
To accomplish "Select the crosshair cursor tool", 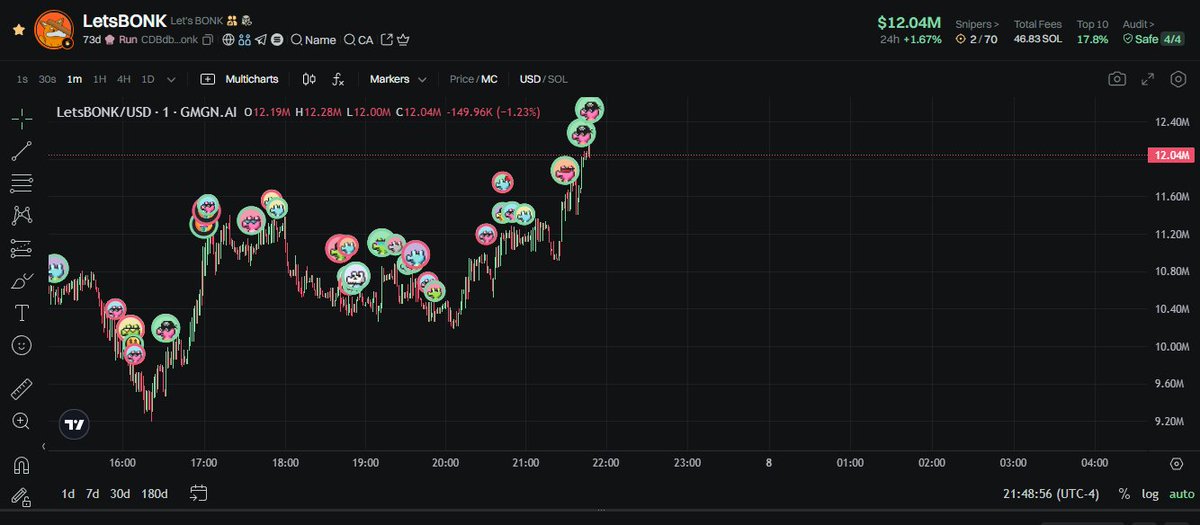I will tap(21, 119).
